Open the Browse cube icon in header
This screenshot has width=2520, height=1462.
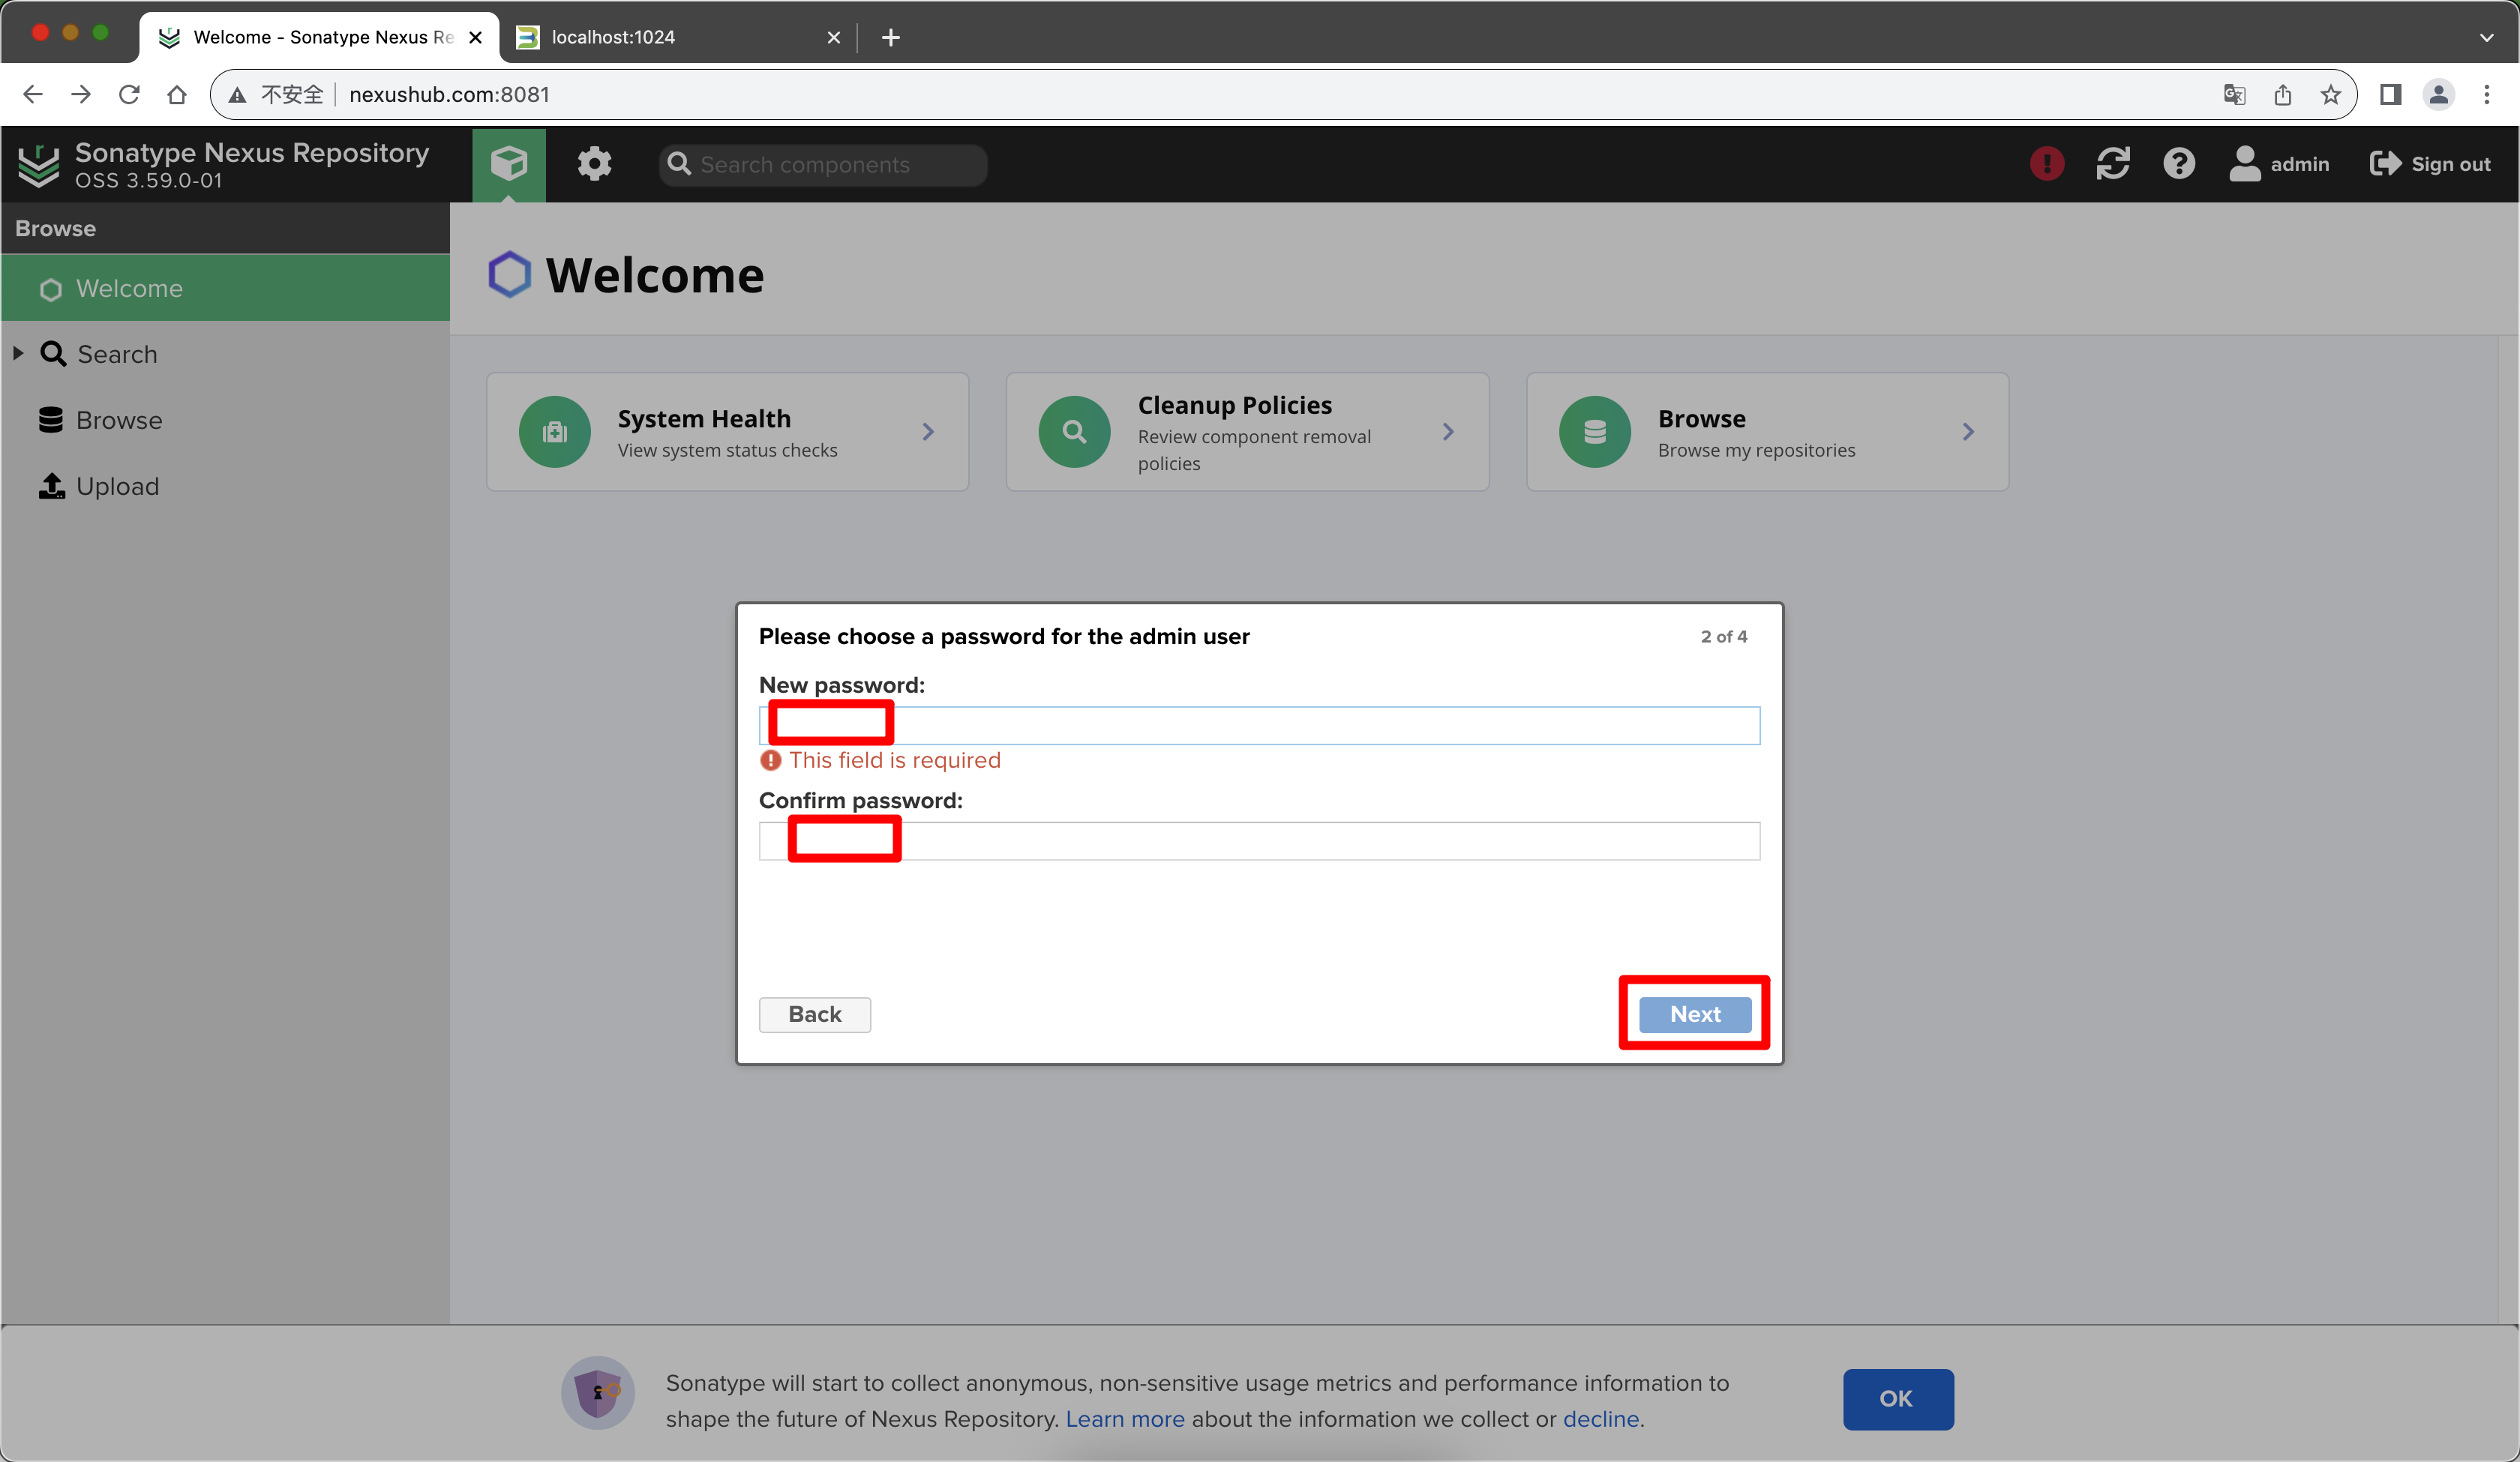pyautogui.click(x=509, y=164)
